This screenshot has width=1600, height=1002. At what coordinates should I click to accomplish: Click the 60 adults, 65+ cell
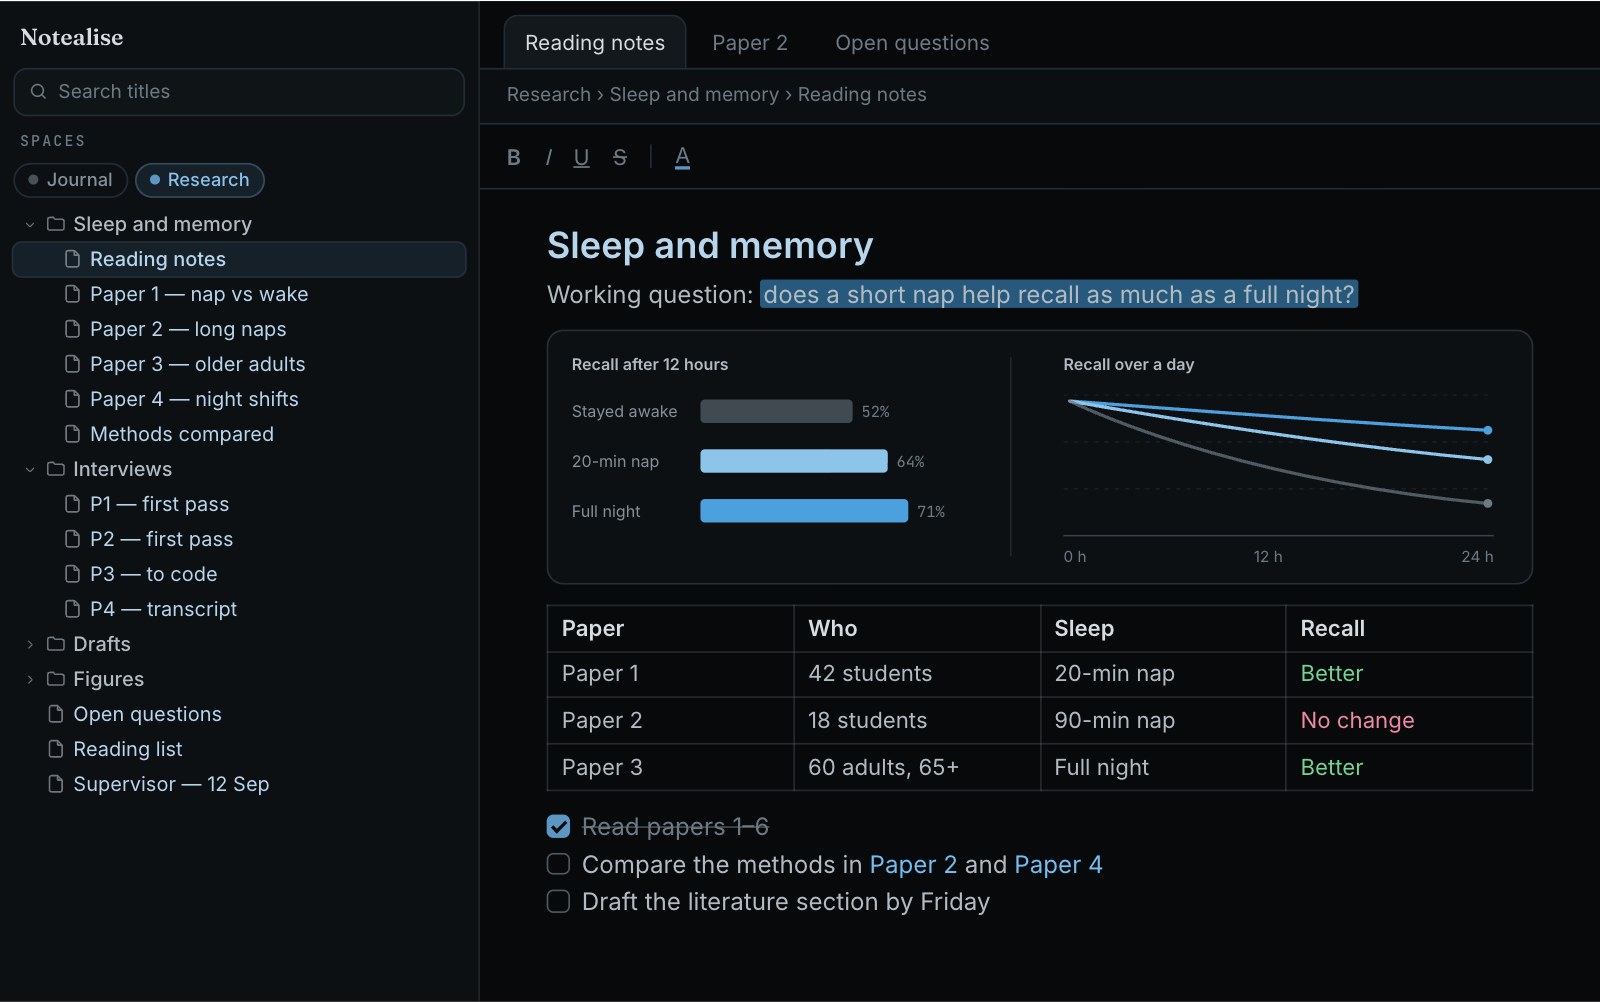pos(917,767)
